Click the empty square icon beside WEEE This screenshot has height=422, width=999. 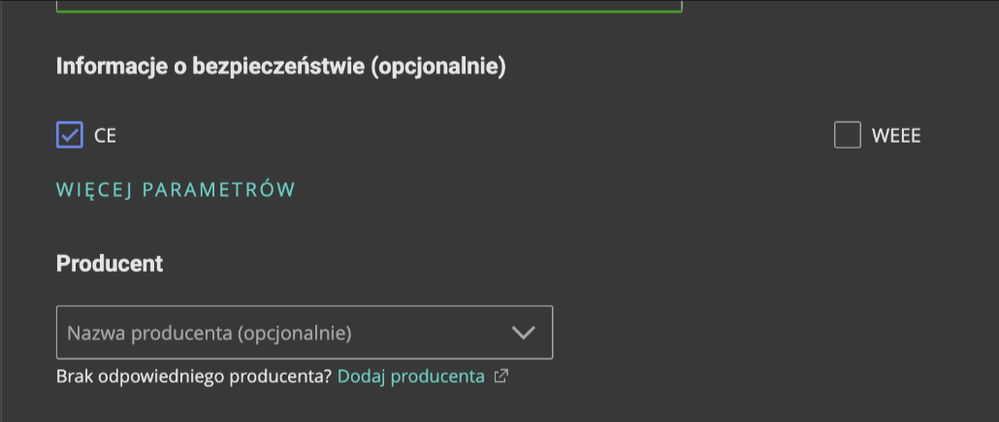(x=847, y=135)
